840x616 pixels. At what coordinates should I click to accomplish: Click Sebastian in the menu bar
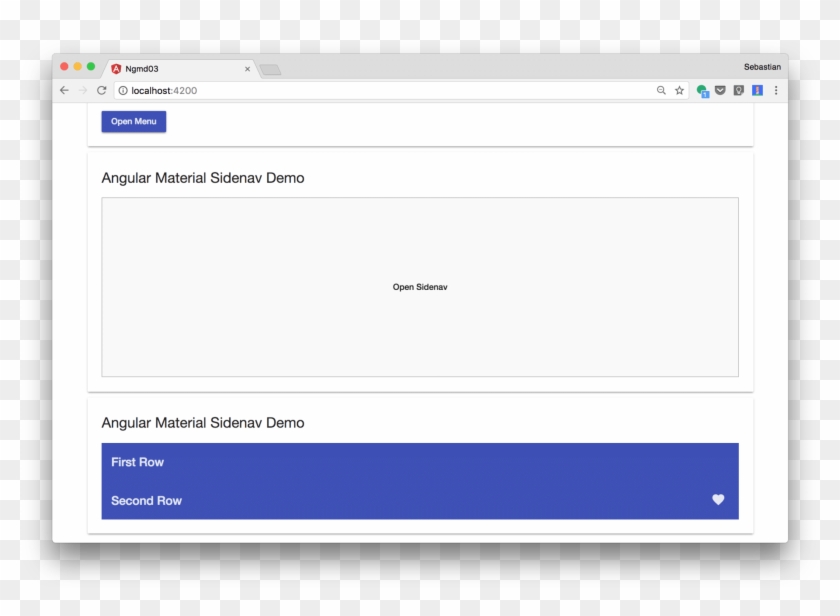click(763, 66)
